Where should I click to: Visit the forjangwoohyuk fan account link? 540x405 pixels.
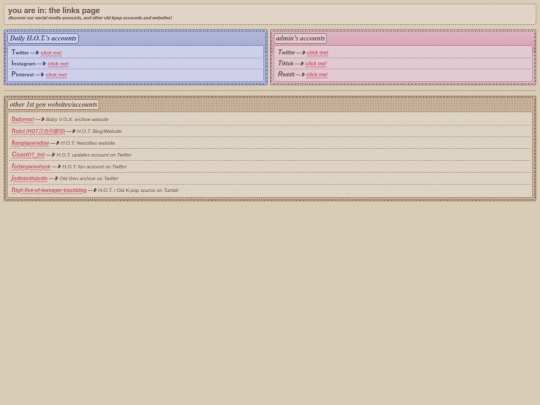[x=31, y=166]
